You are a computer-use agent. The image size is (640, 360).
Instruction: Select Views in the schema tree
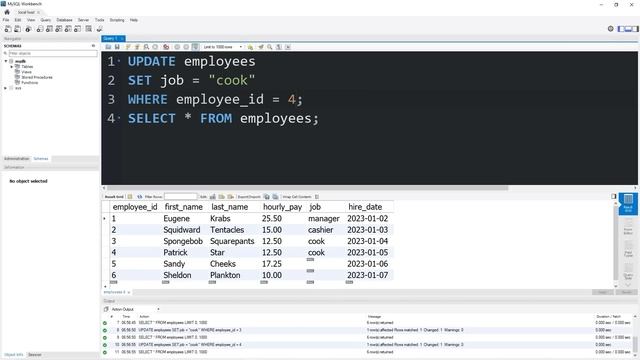(26, 72)
